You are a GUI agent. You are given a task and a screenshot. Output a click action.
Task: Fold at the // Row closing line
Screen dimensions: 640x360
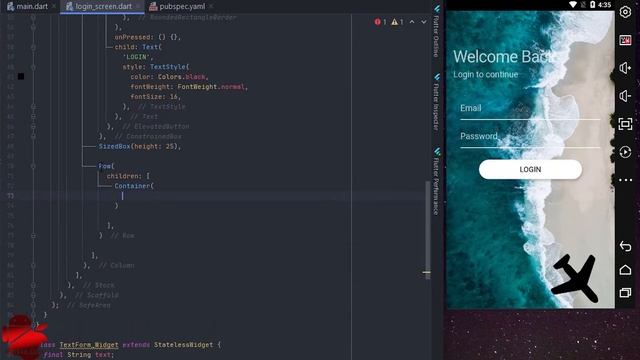coord(33,236)
